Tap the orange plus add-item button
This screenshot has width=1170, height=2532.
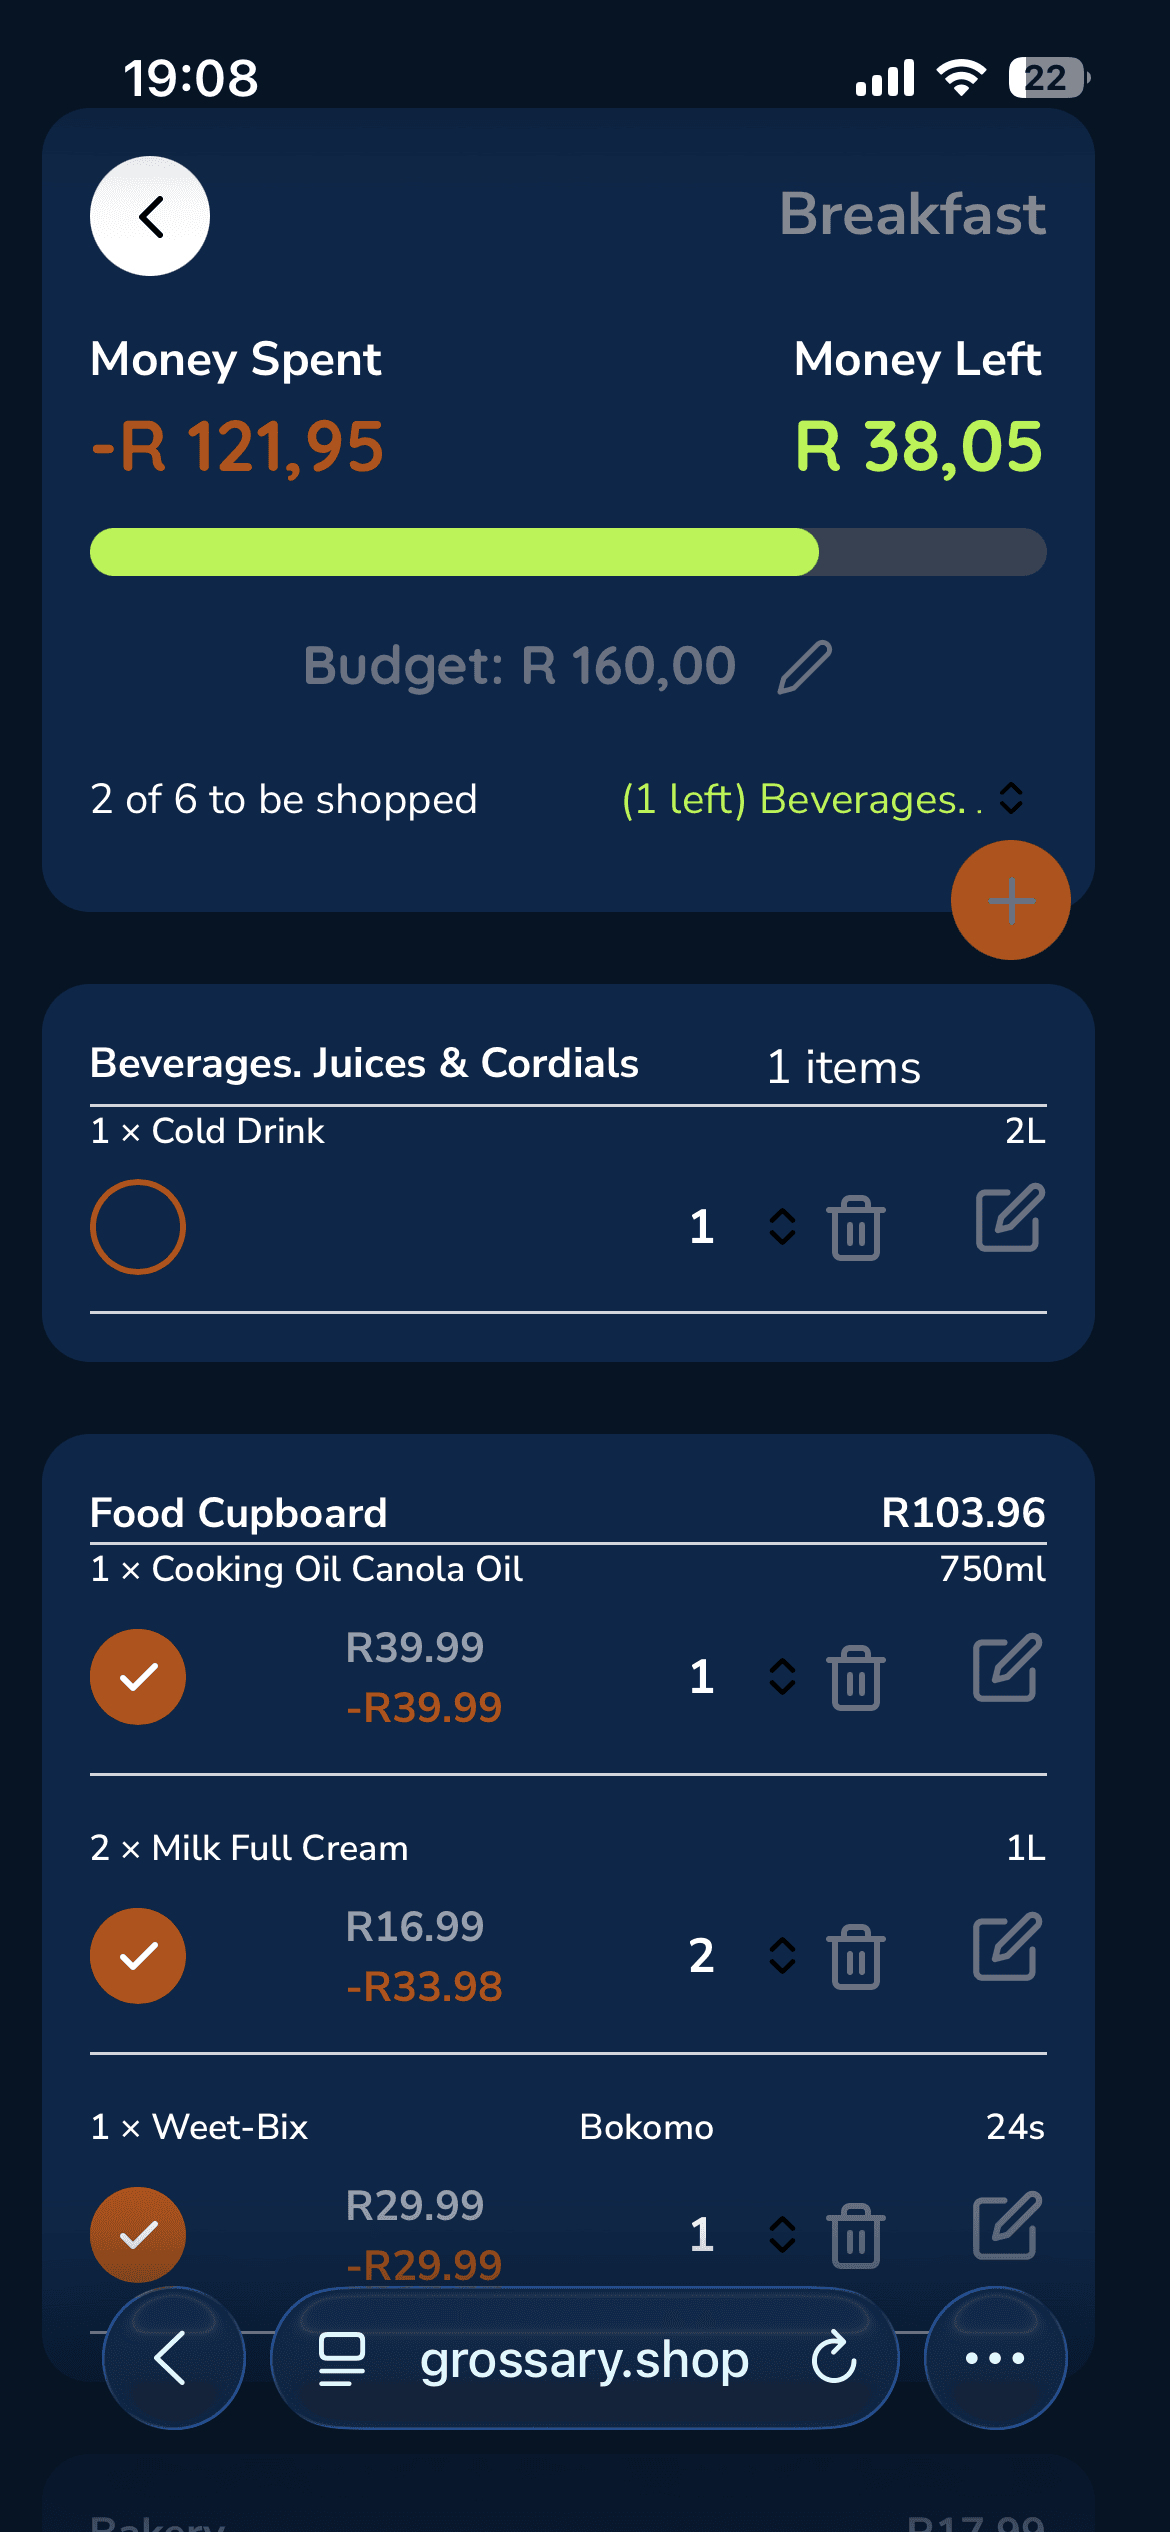click(x=1010, y=900)
